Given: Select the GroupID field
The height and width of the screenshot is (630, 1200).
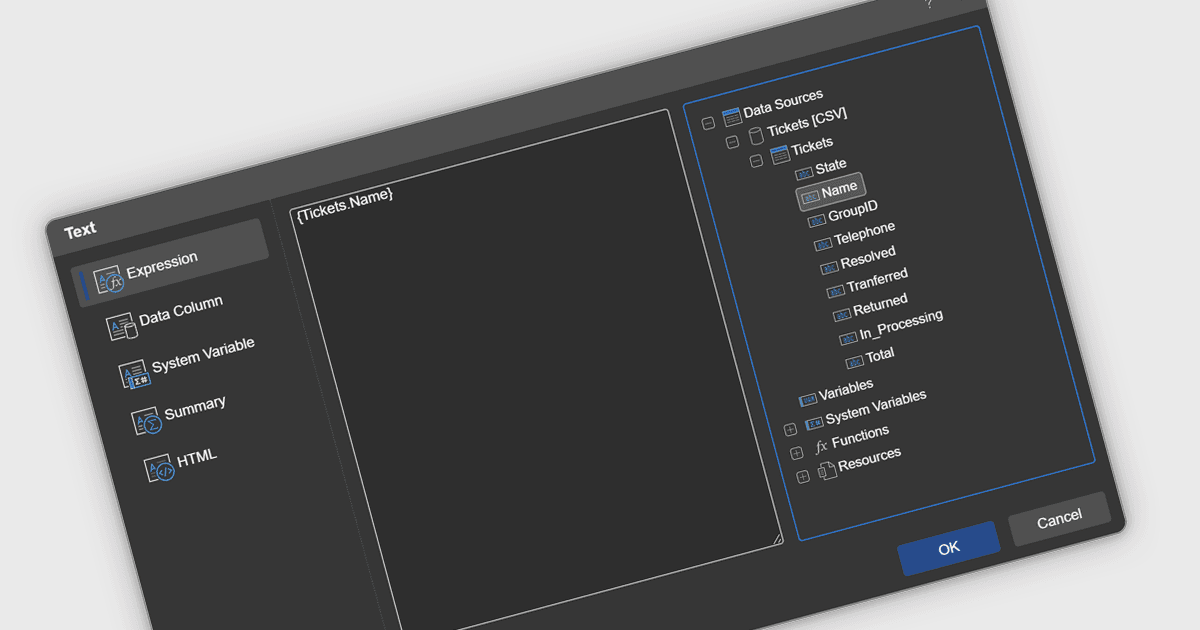Looking at the screenshot, I should click(x=853, y=210).
